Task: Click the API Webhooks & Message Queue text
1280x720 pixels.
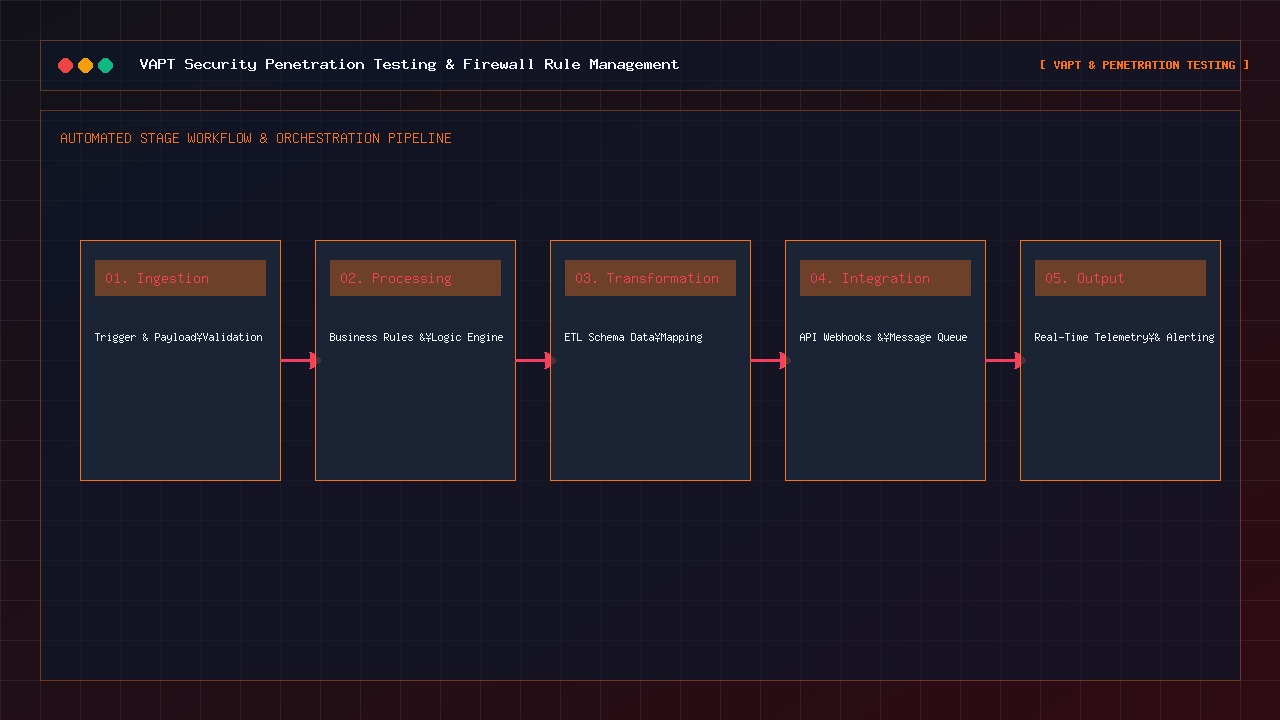Action: 883,337
